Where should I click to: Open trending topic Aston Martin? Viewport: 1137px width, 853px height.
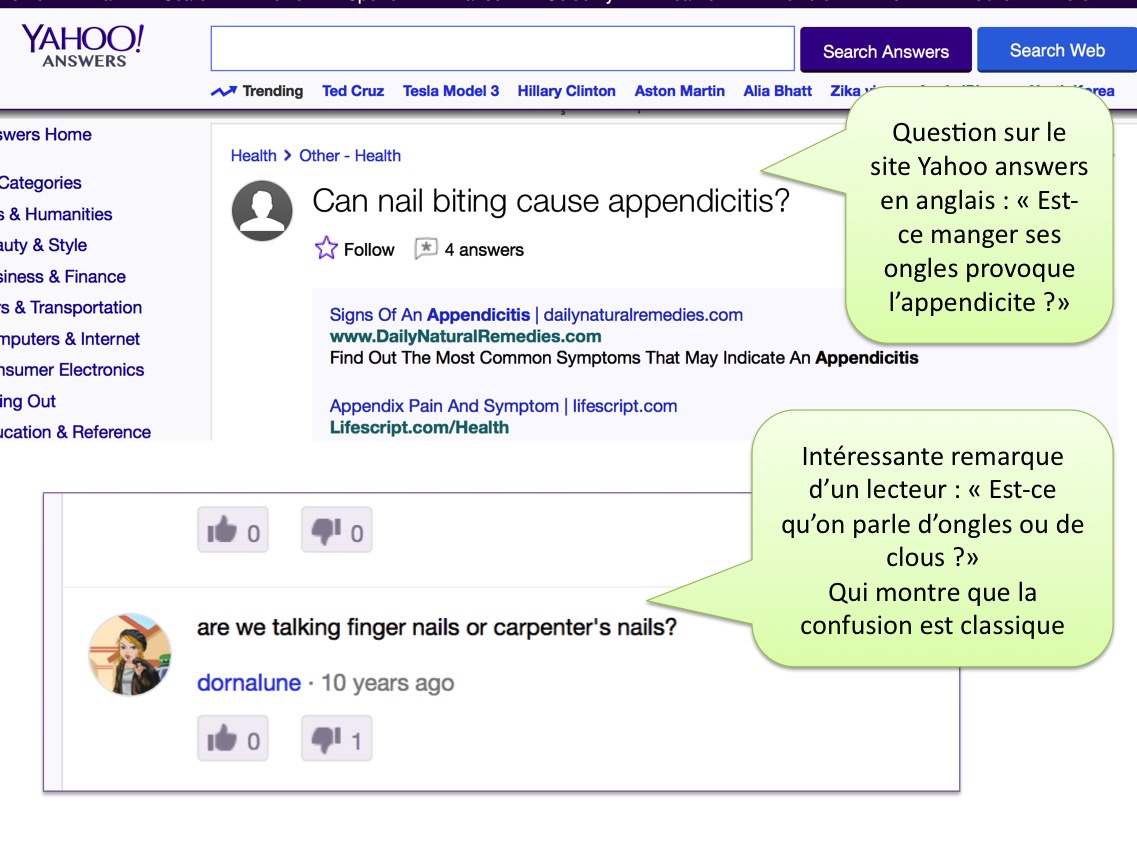tap(679, 91)
